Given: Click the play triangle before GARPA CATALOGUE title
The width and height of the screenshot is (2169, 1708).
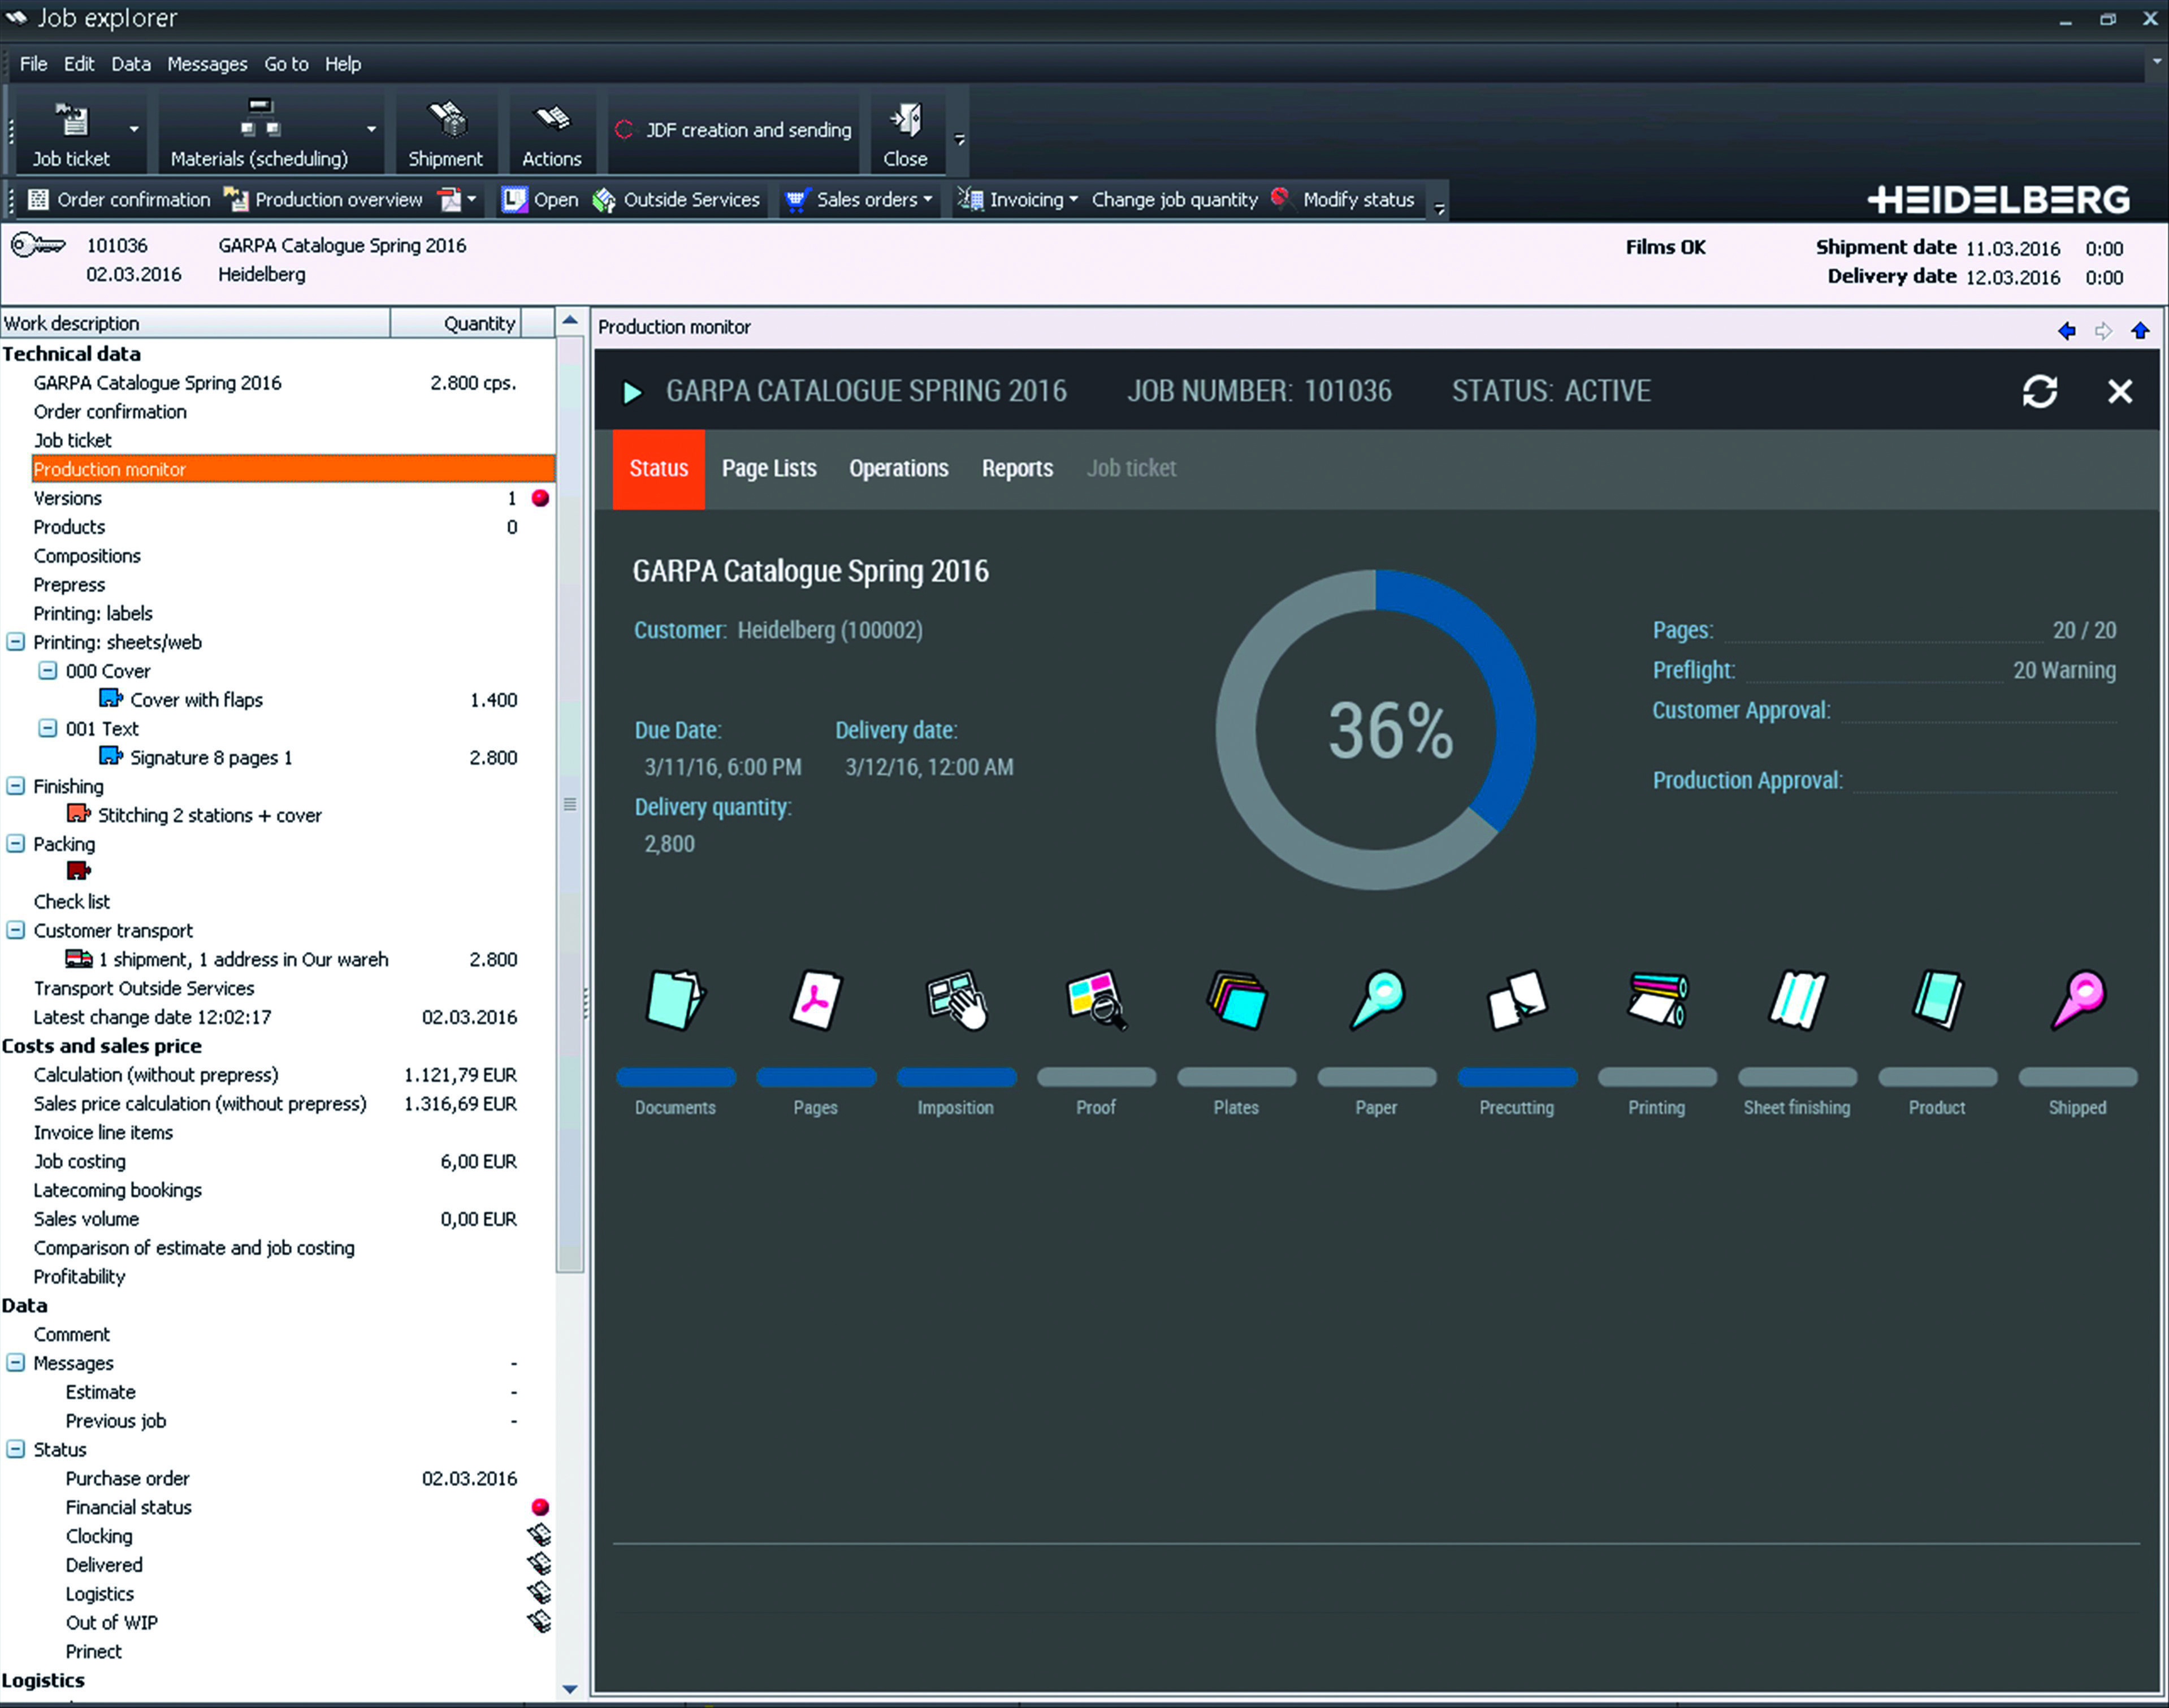Looking at the screenshot, I should click(632, 392).
